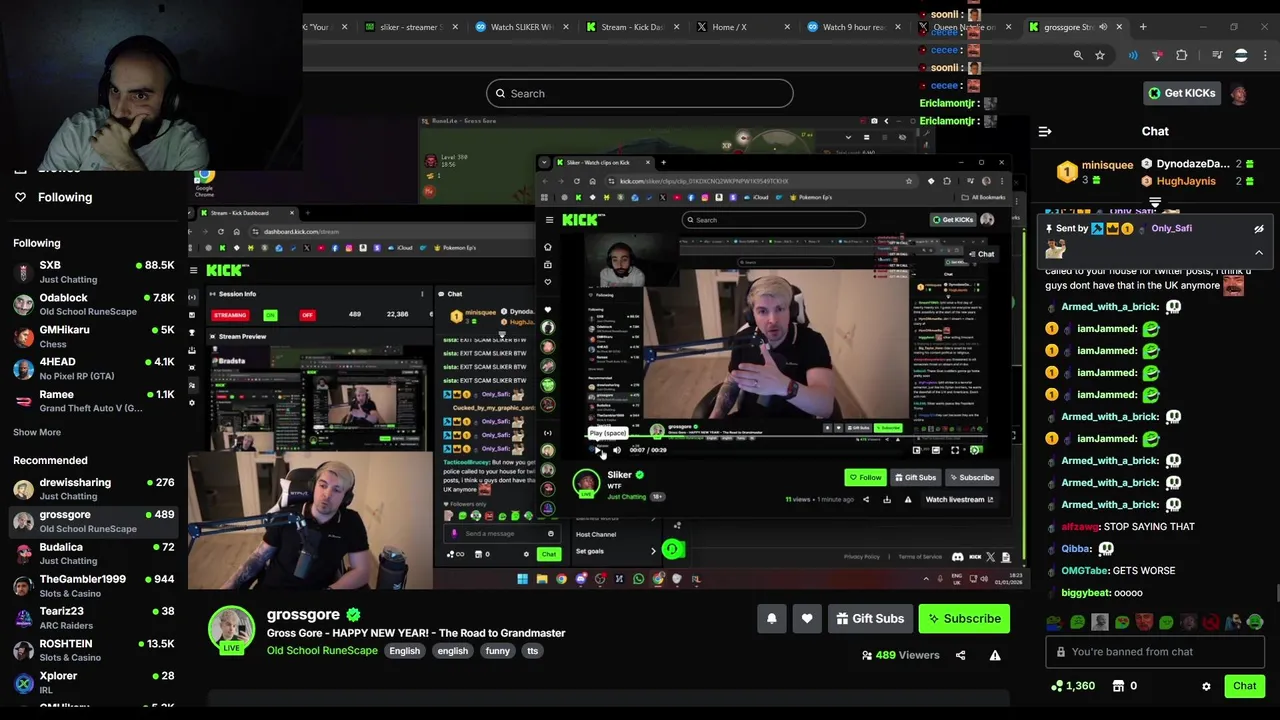The width and height of the screenshot is (1280, 720).
Task: Open Xplorer recommended channel
Action: point(94,682)
